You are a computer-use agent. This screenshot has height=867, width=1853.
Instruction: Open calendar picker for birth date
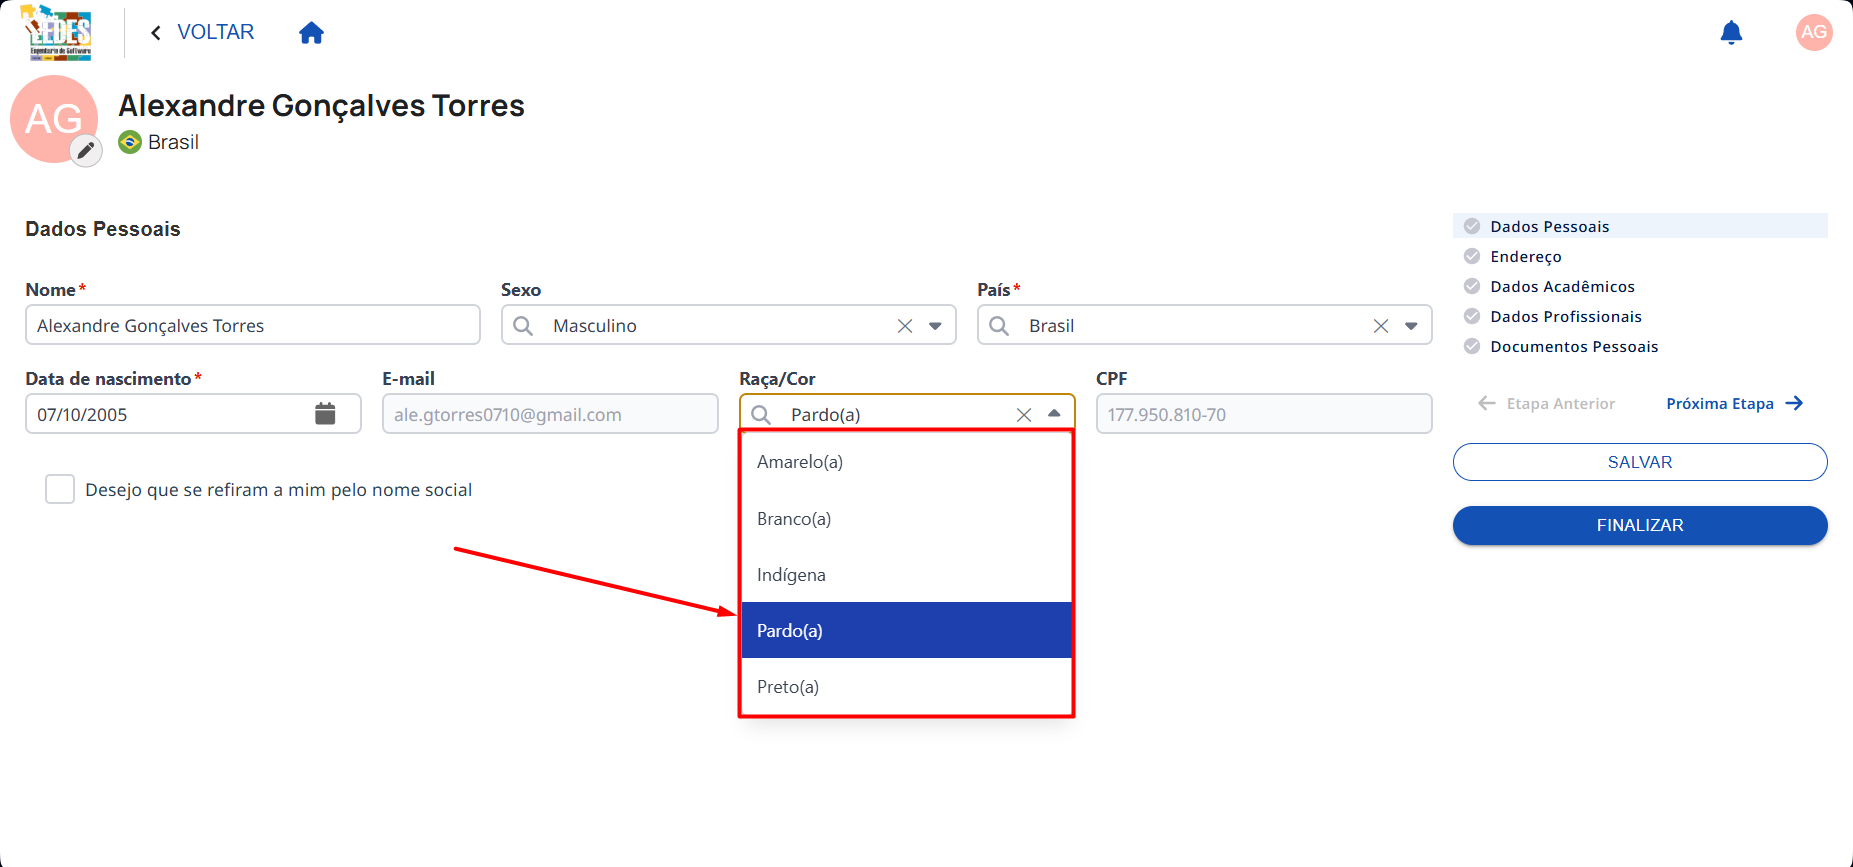tap(325, 413)
